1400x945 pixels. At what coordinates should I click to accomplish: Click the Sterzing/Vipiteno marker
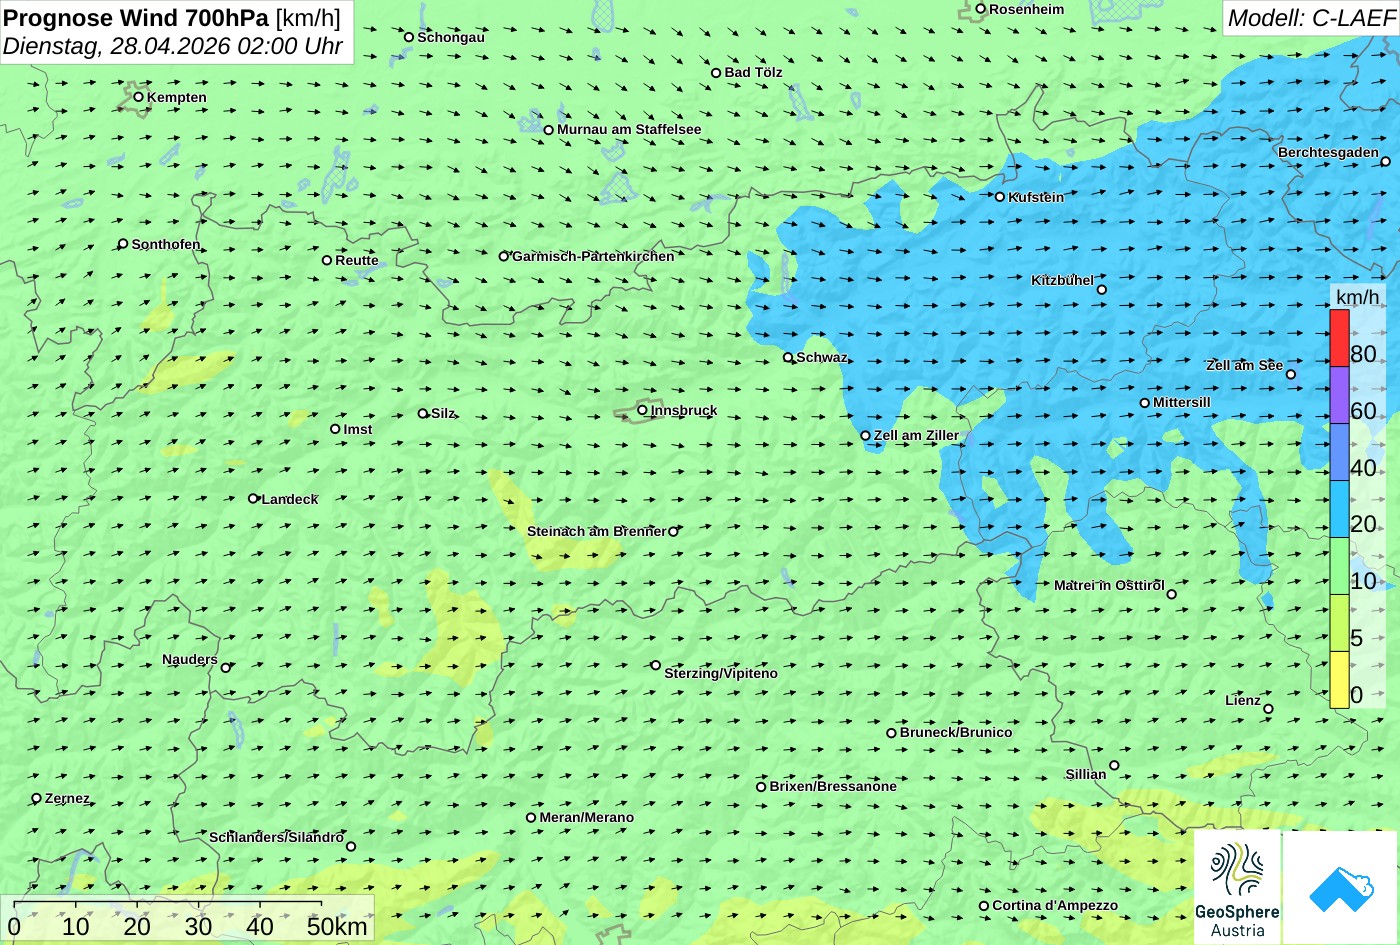pos(656,665)
